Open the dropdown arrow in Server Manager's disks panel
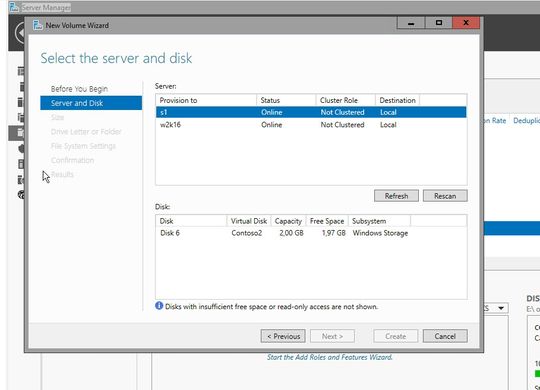The width and height of the screenshot is (540, 390). [501, 308]
